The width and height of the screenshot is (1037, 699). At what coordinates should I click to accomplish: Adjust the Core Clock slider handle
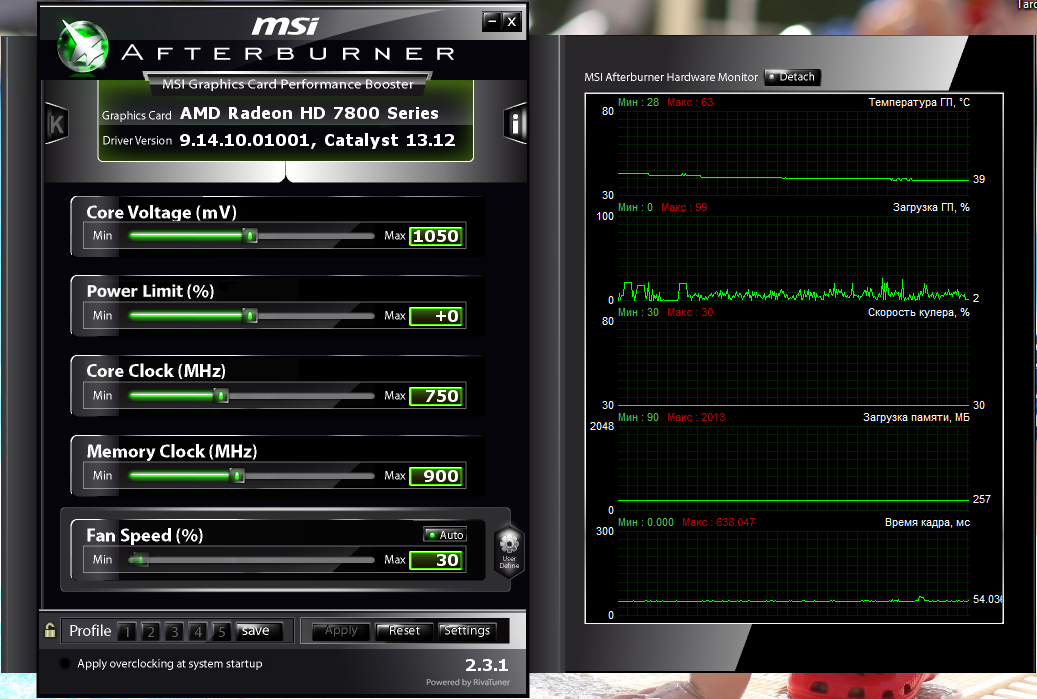[222, 395]
